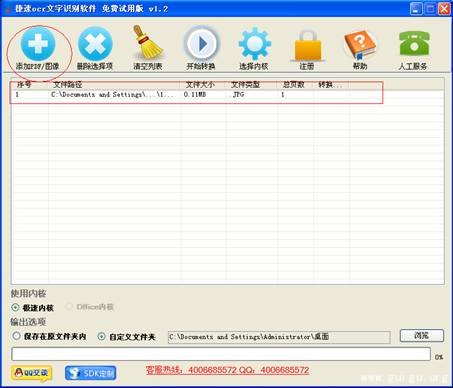
Task: Clear the list with the broom icon
Action: click(x=148, y=43)
